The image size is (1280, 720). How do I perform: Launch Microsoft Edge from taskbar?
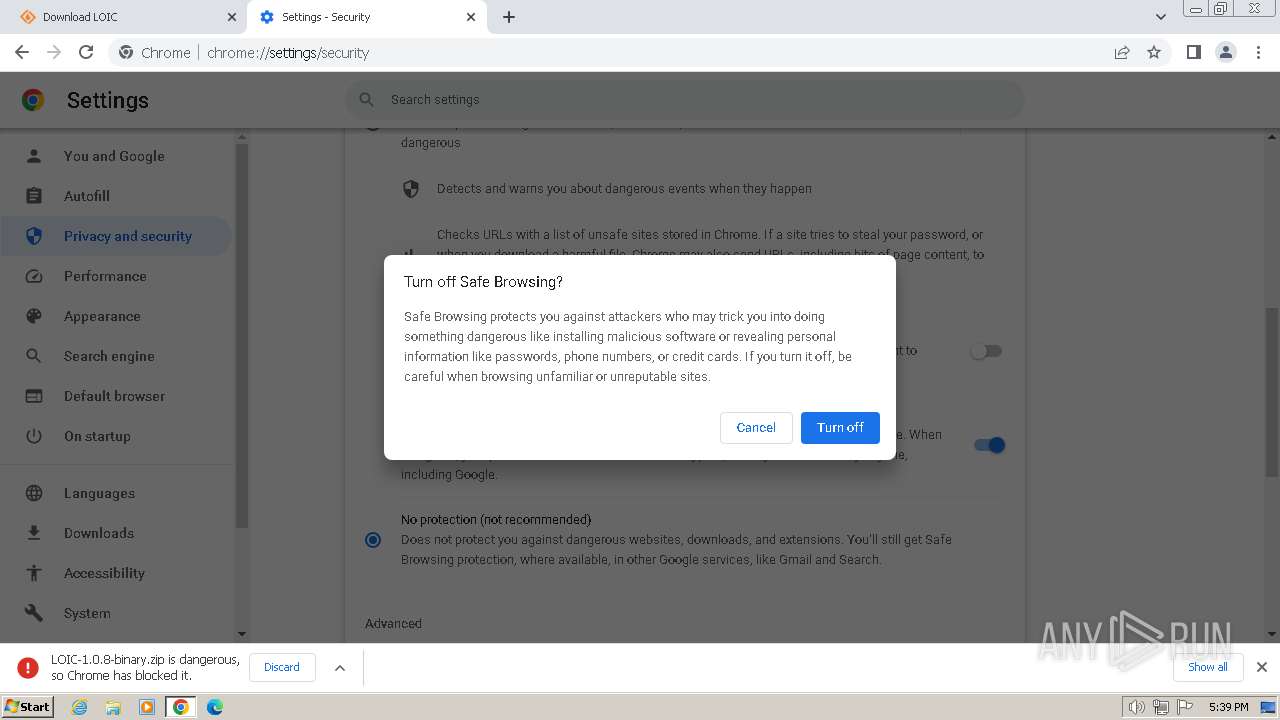click(x=215, y=707)
